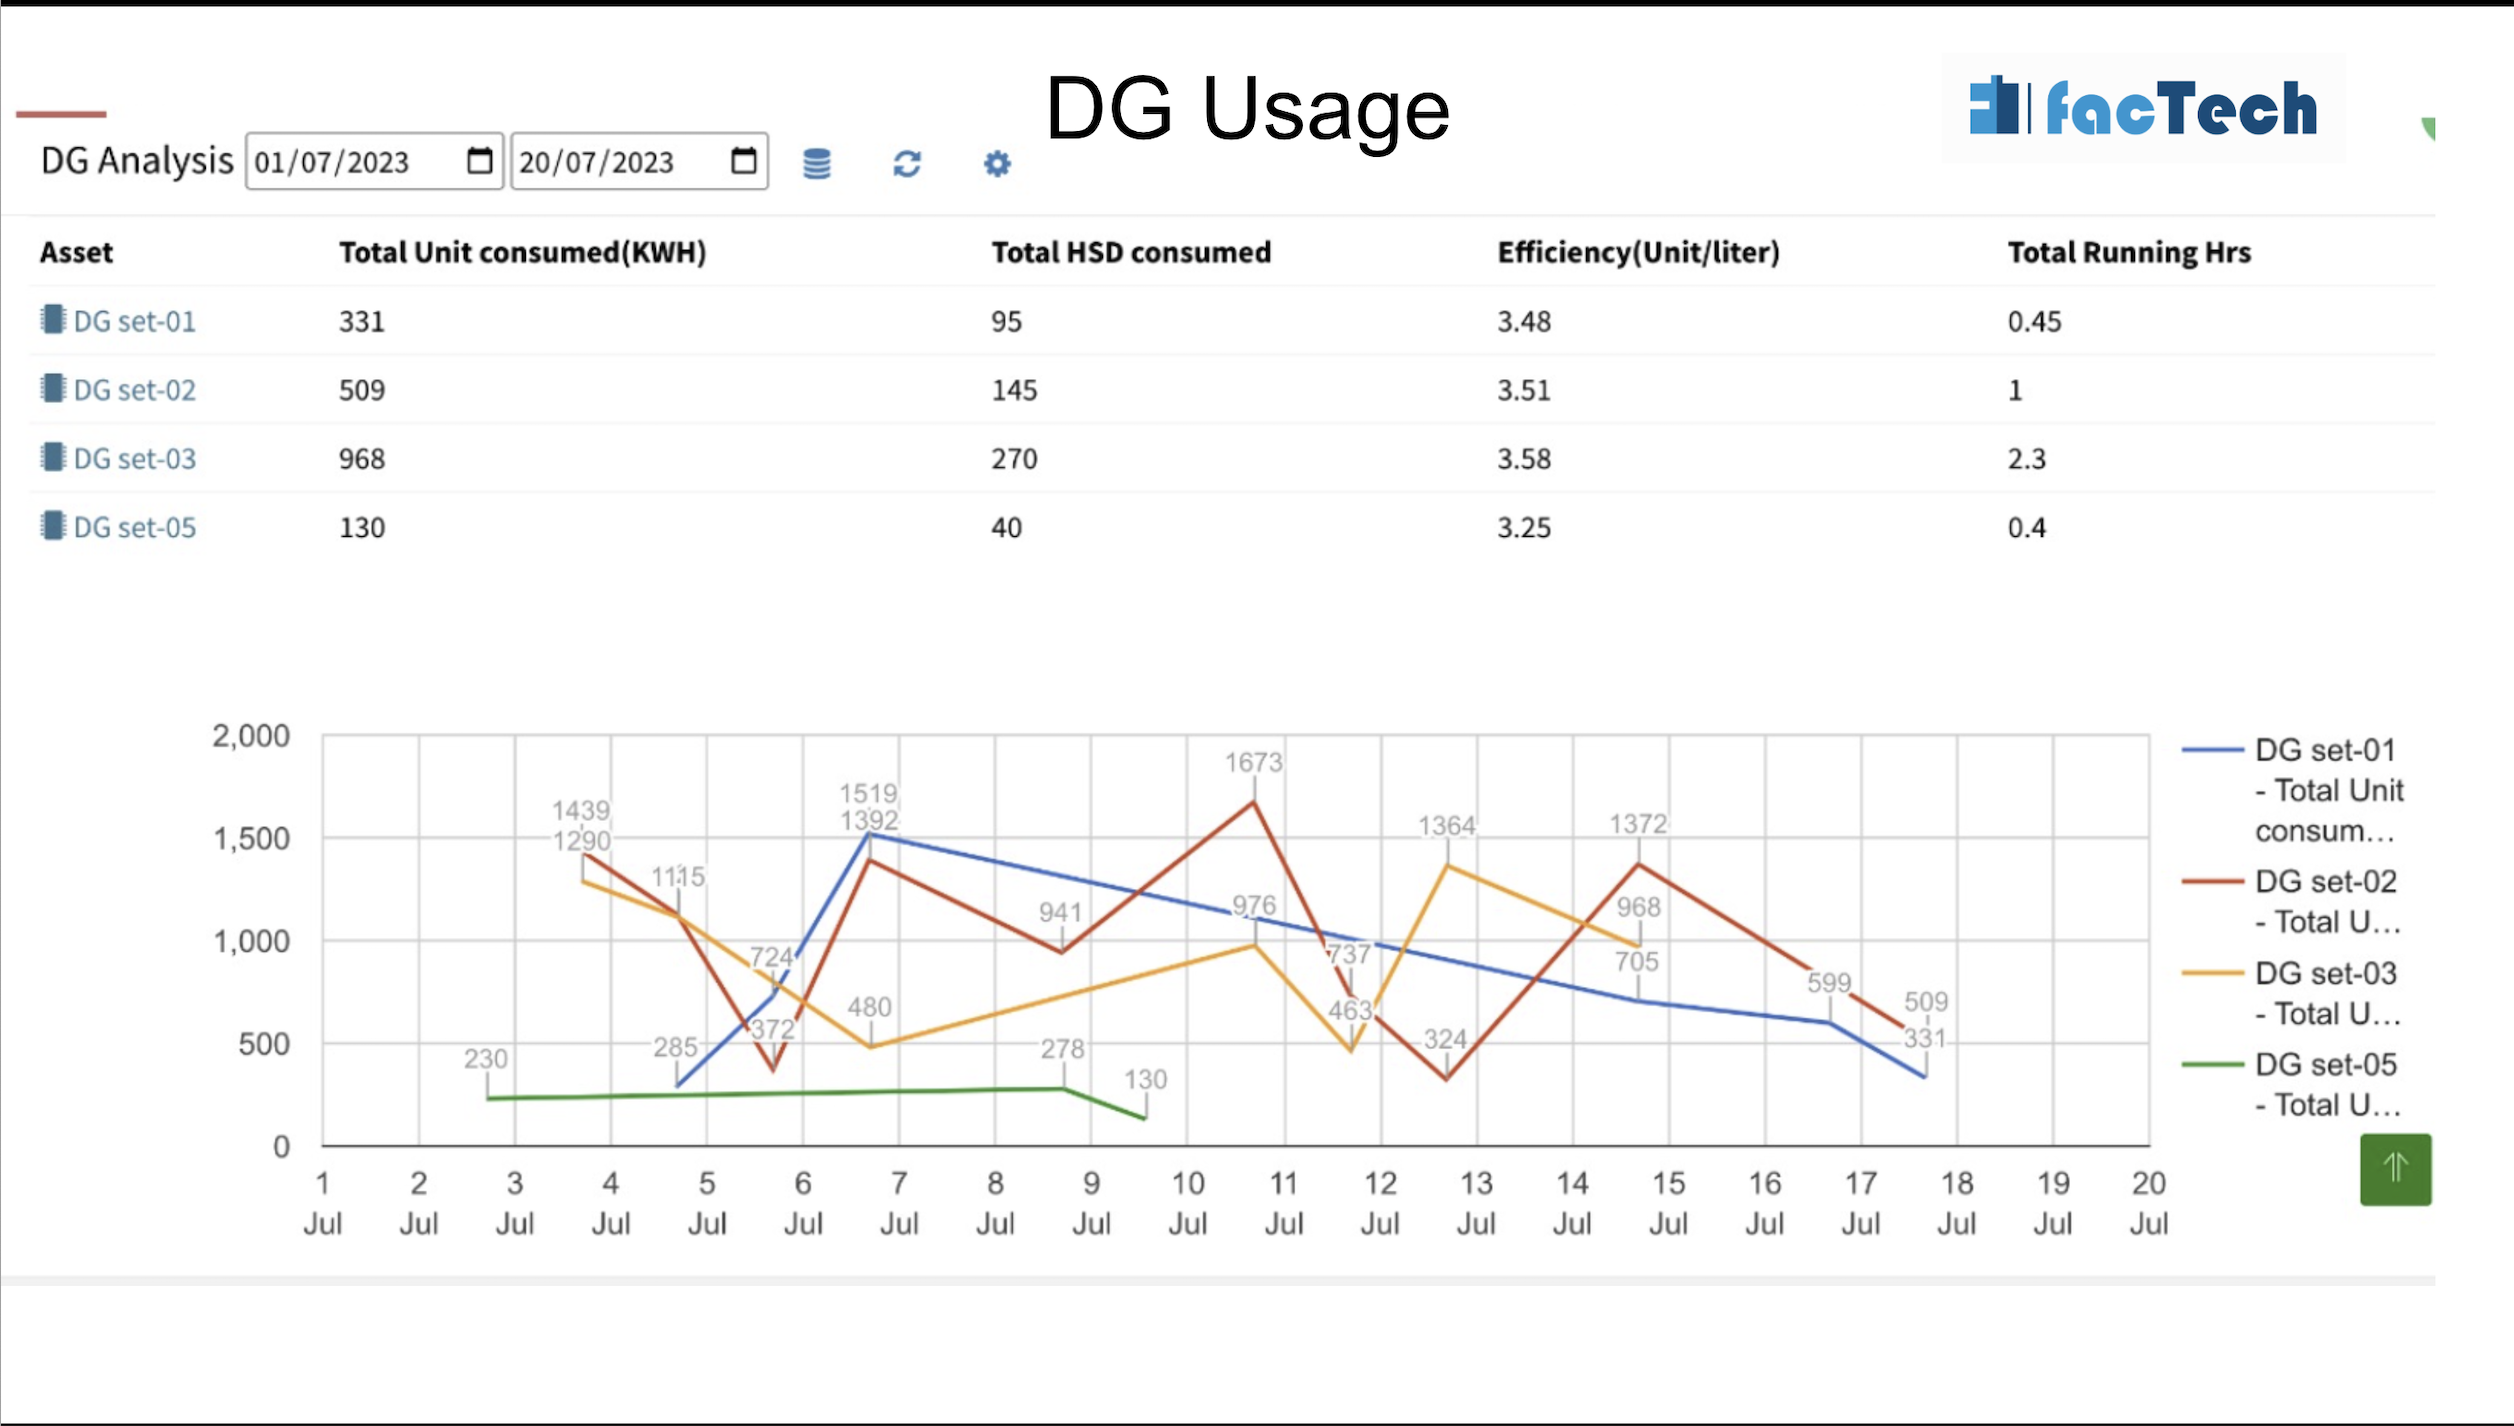Click the chip icon beside DG set-03
Screen dimensions: 2514x1426
52,457
